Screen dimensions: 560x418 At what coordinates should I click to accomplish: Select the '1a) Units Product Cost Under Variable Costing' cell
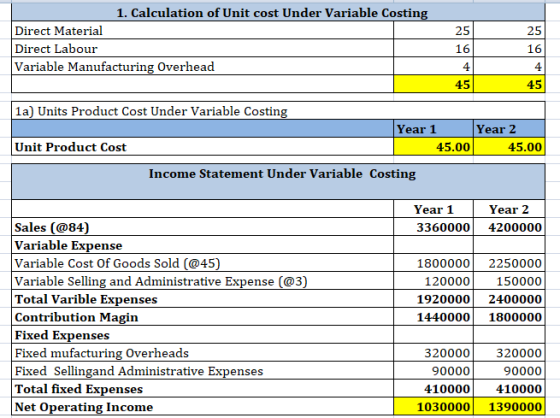pos(278,111)
